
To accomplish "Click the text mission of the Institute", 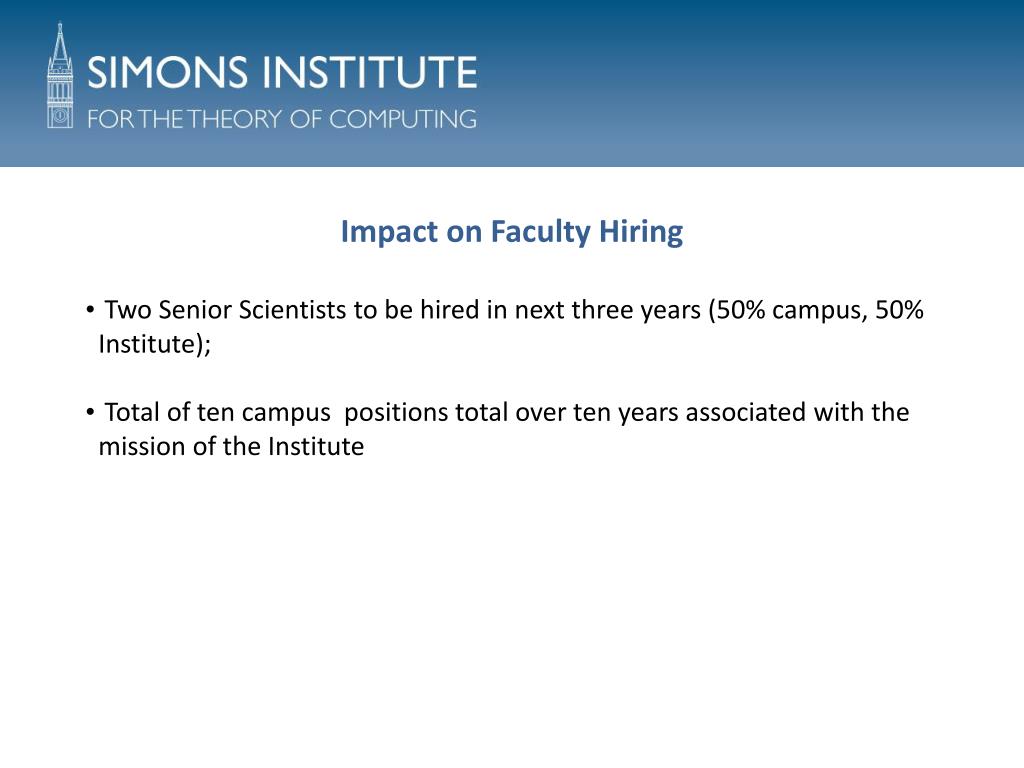I will (x=231, y=447).
